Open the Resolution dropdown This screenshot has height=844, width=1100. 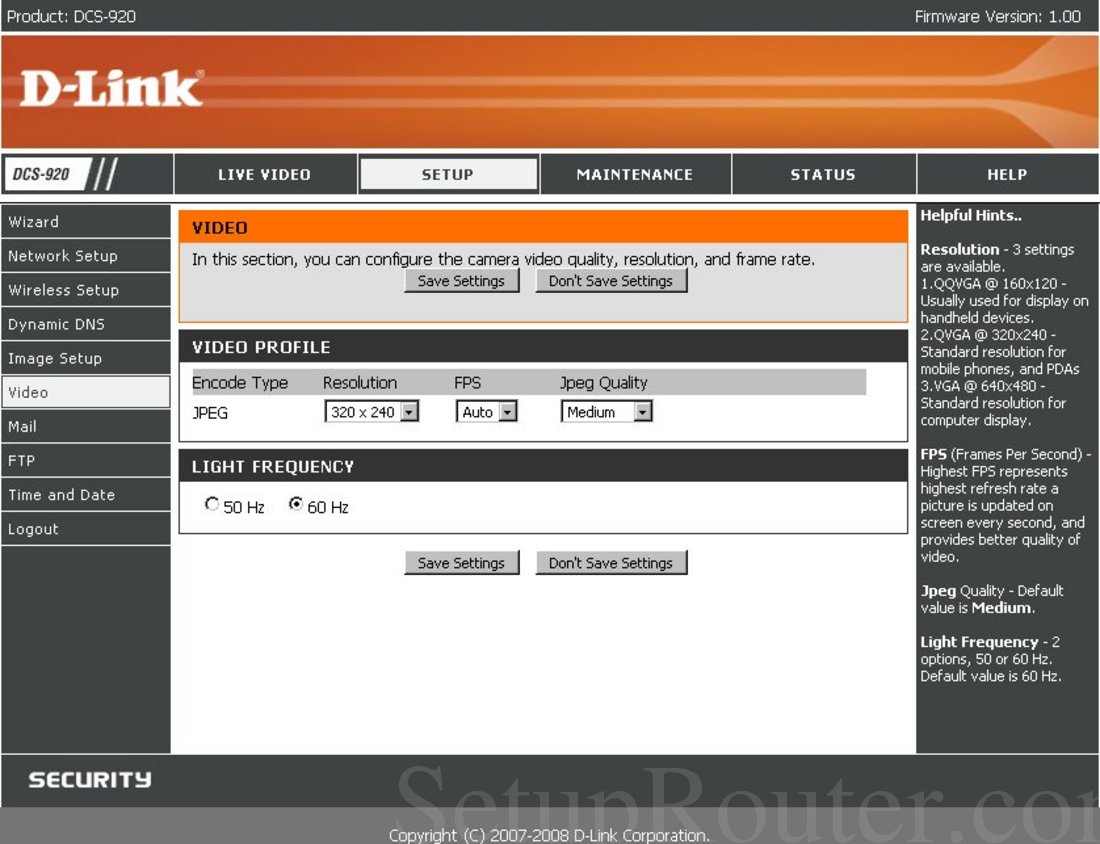(x=410, y=411)
